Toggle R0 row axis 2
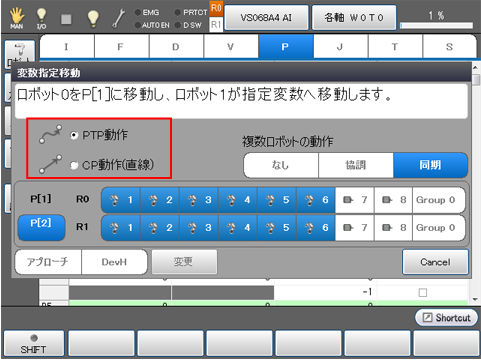The width and height of the screenshot is (481, 360). (x=160, y=200)
